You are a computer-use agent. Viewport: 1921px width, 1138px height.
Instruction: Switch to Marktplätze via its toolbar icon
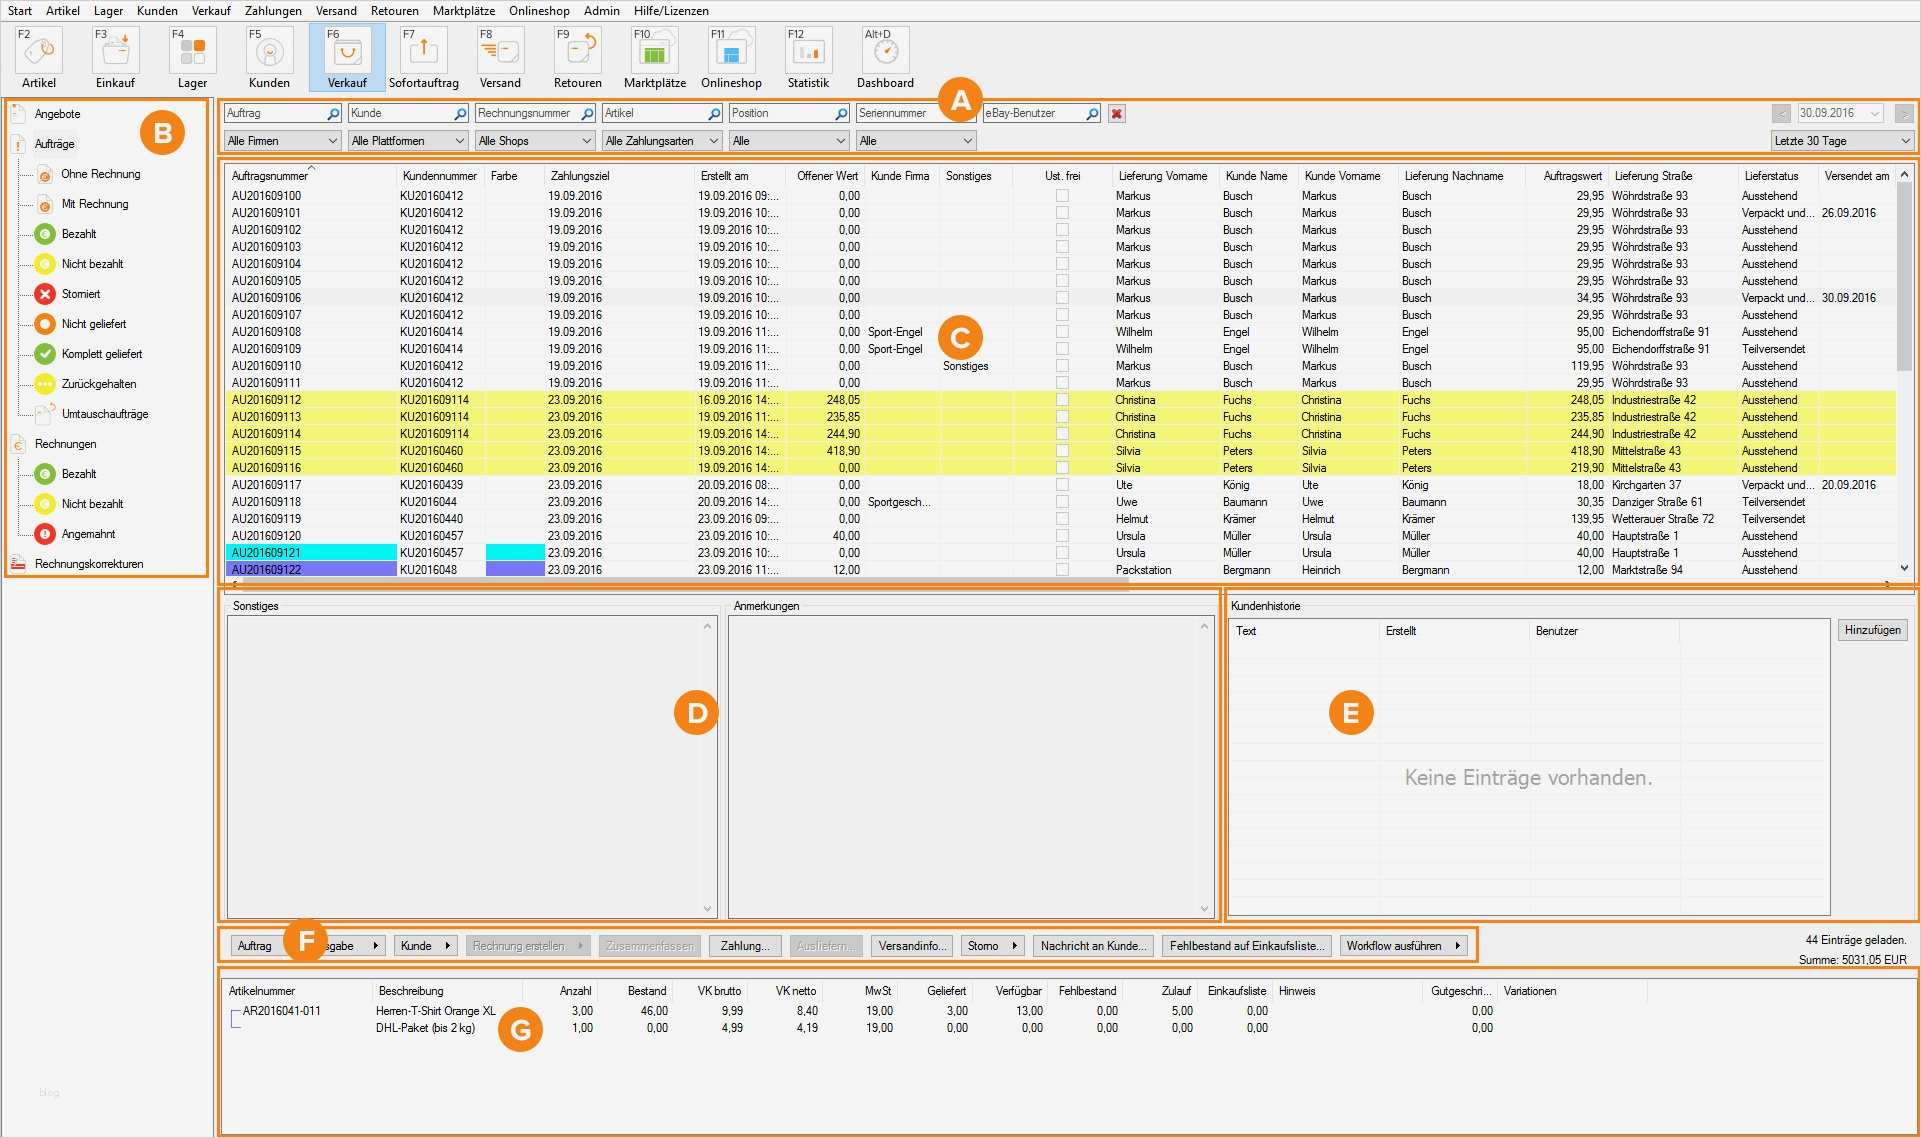point(654,55)
